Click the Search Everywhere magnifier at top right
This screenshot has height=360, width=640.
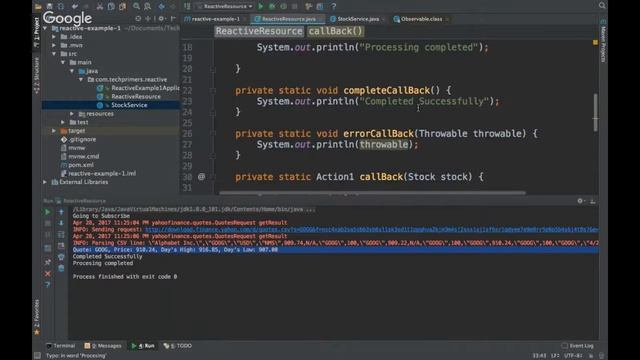[x=602, y=6]
